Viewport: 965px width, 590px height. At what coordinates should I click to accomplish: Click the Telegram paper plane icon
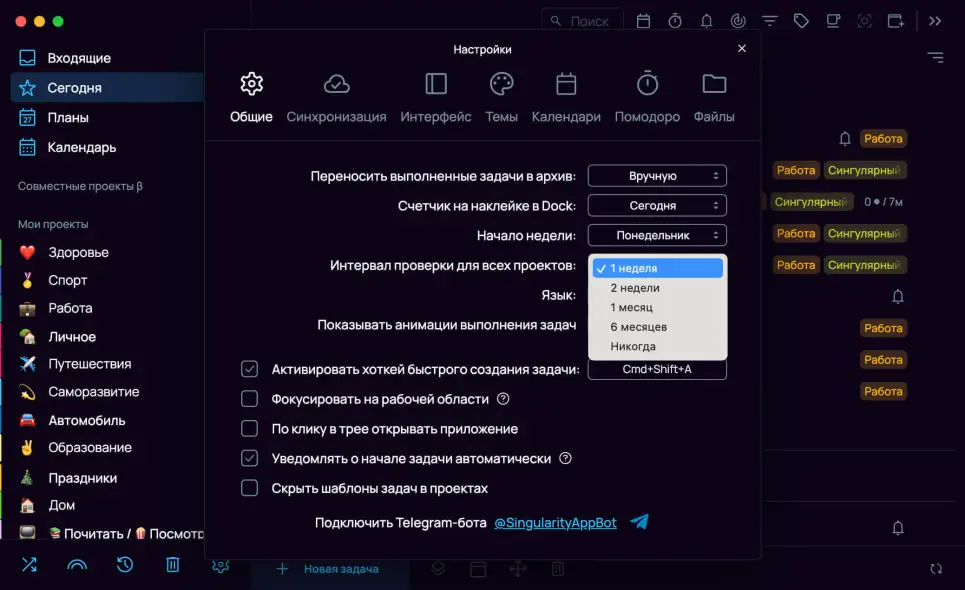(640, 522)
